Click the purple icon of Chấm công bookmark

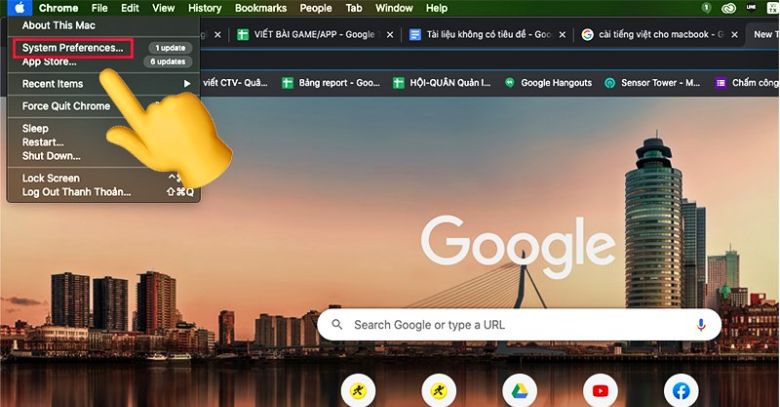click(x=721, y=83)
